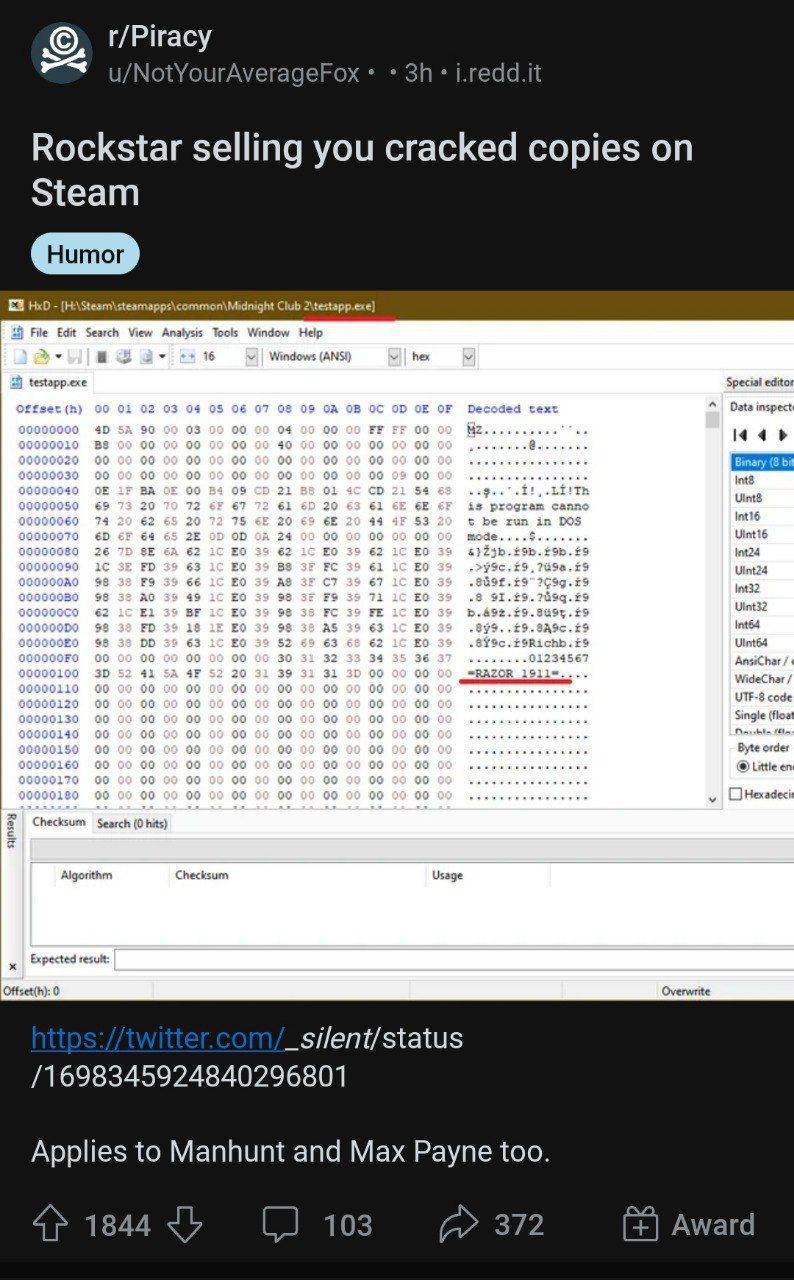The height and width of the screenshot is (1280, 794).
Task: Close the results pane with X
Action: click(12, 967)
